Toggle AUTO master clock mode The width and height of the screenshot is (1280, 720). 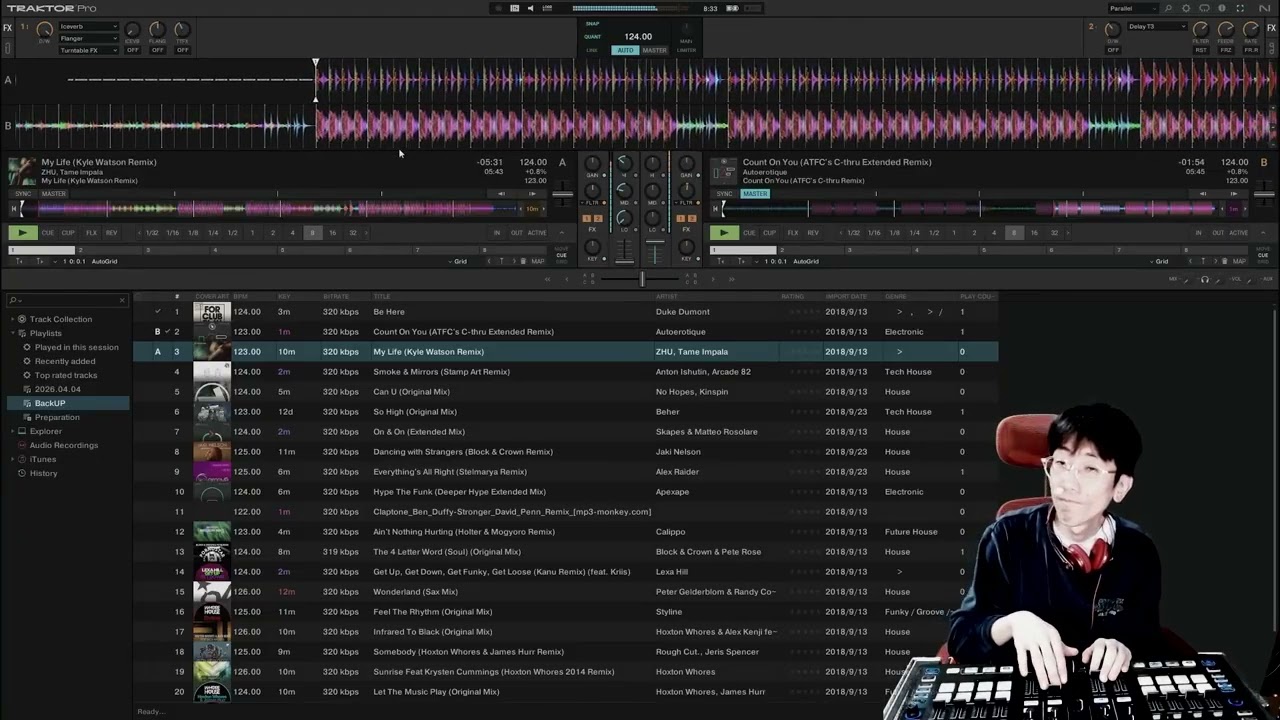pos(625,50)
